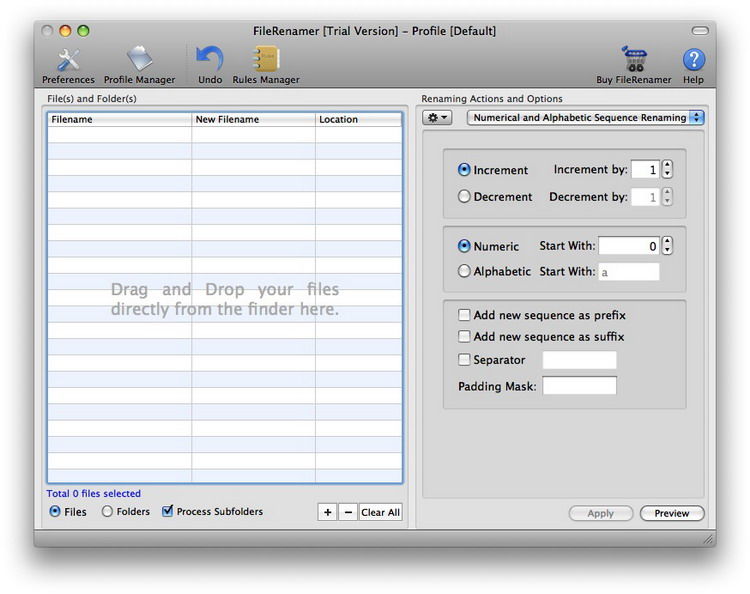Click the Buy FileRenamer cart icon

tap(633, 59)
